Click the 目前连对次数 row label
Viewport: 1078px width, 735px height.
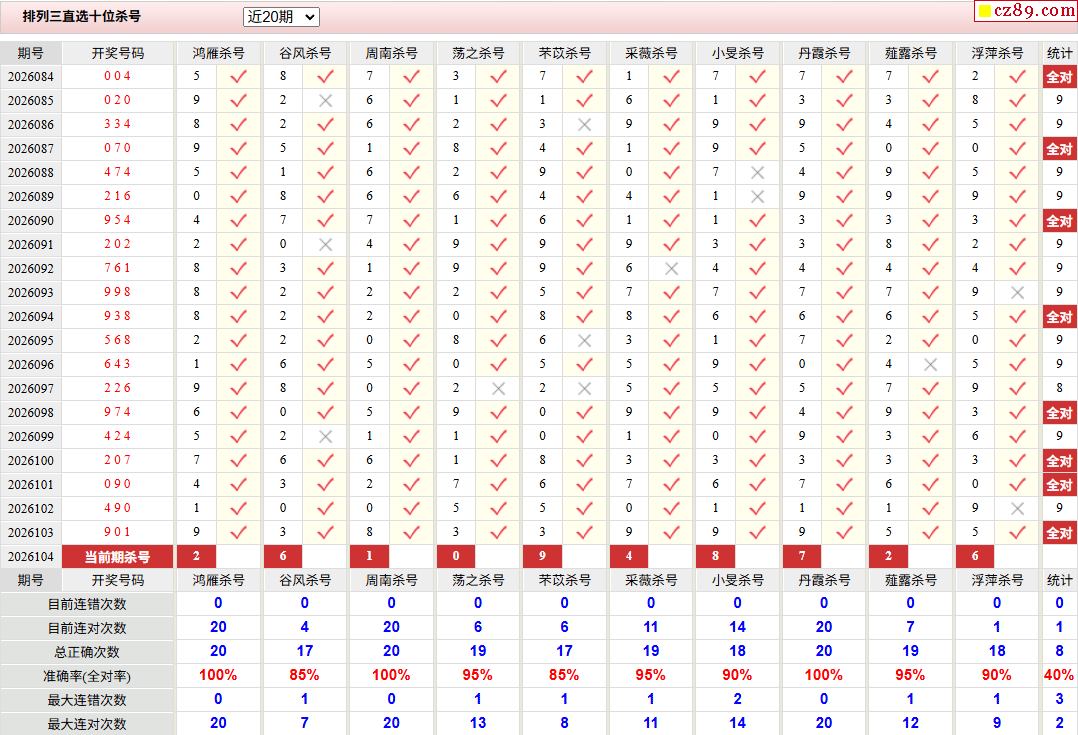87,628
